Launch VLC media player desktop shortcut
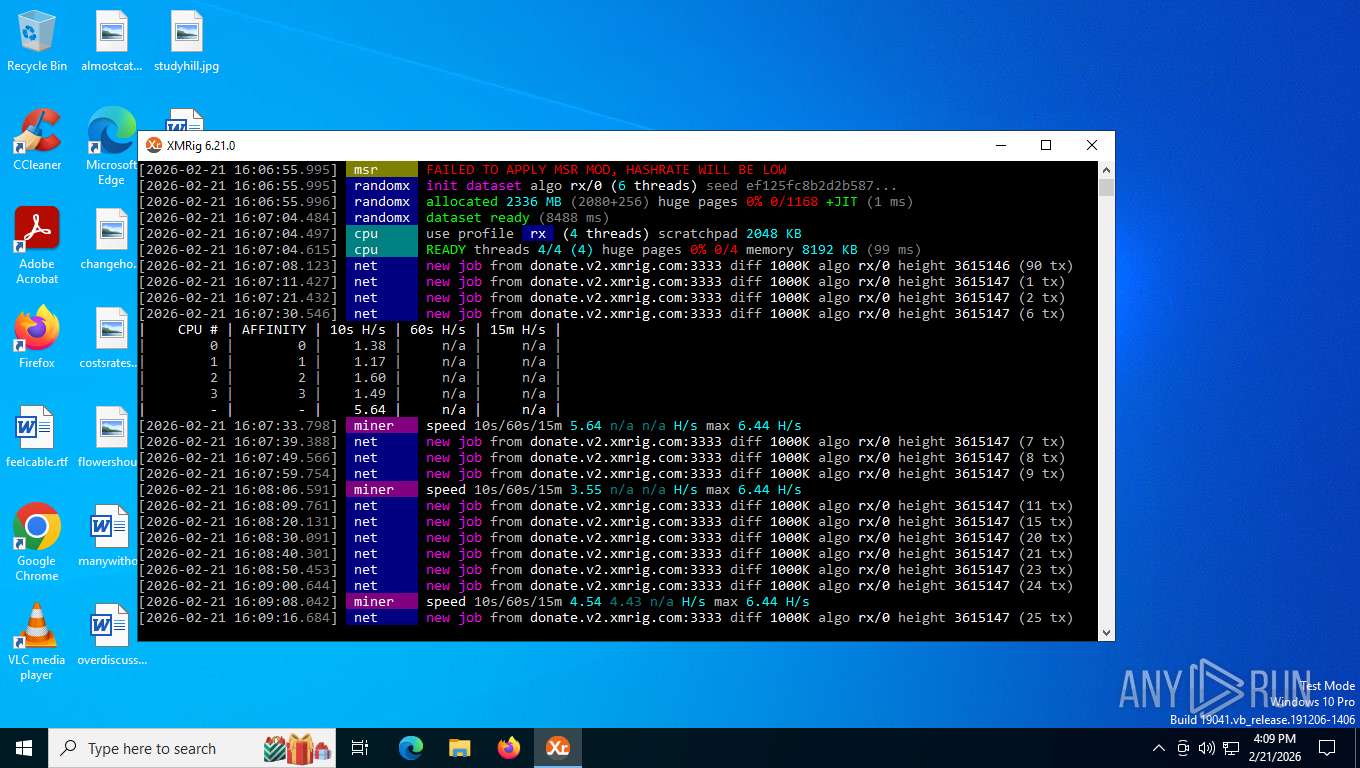This screenshot has height=768, width=1360. click(x=37, y=641)
